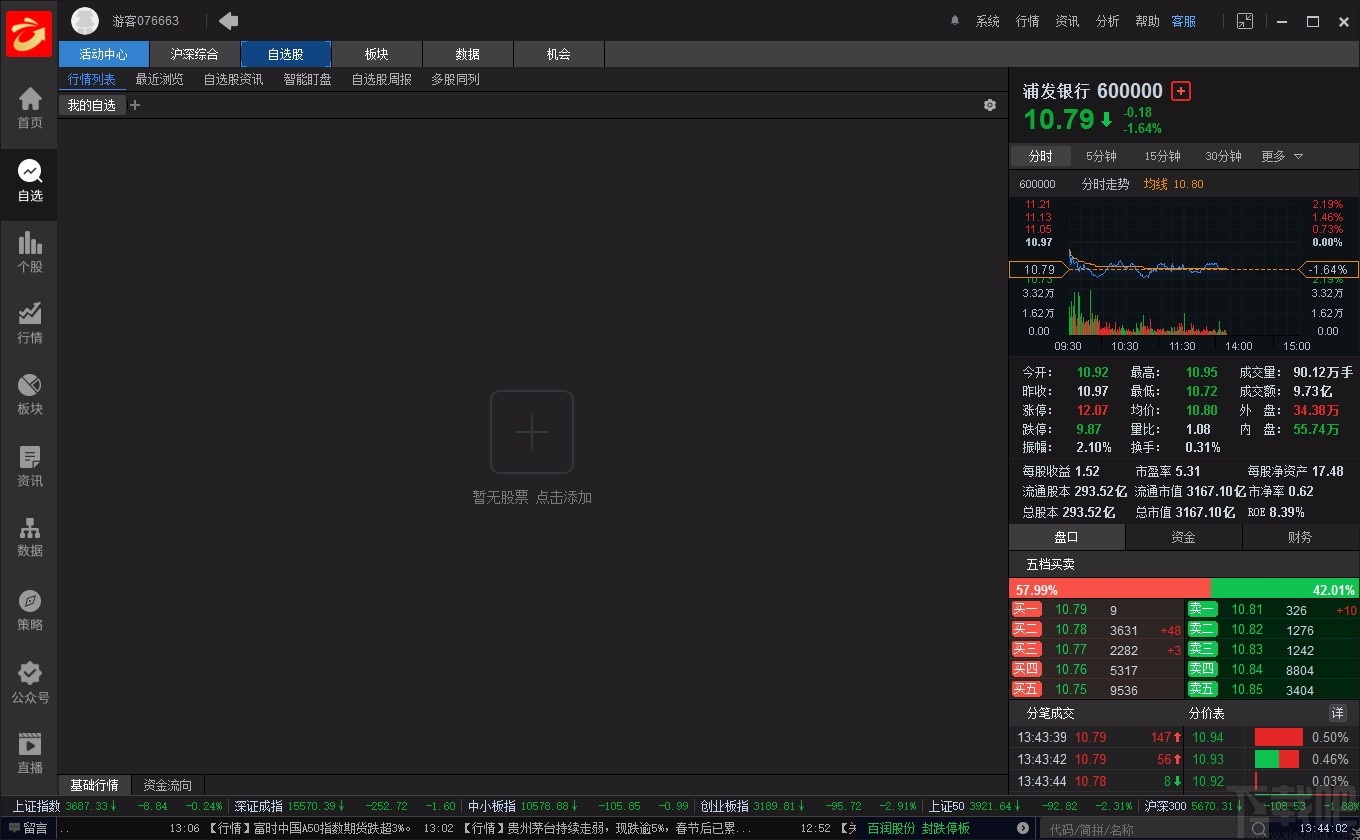
Task: Open the 策略 strategy panel
Action: tap(29, 609)
